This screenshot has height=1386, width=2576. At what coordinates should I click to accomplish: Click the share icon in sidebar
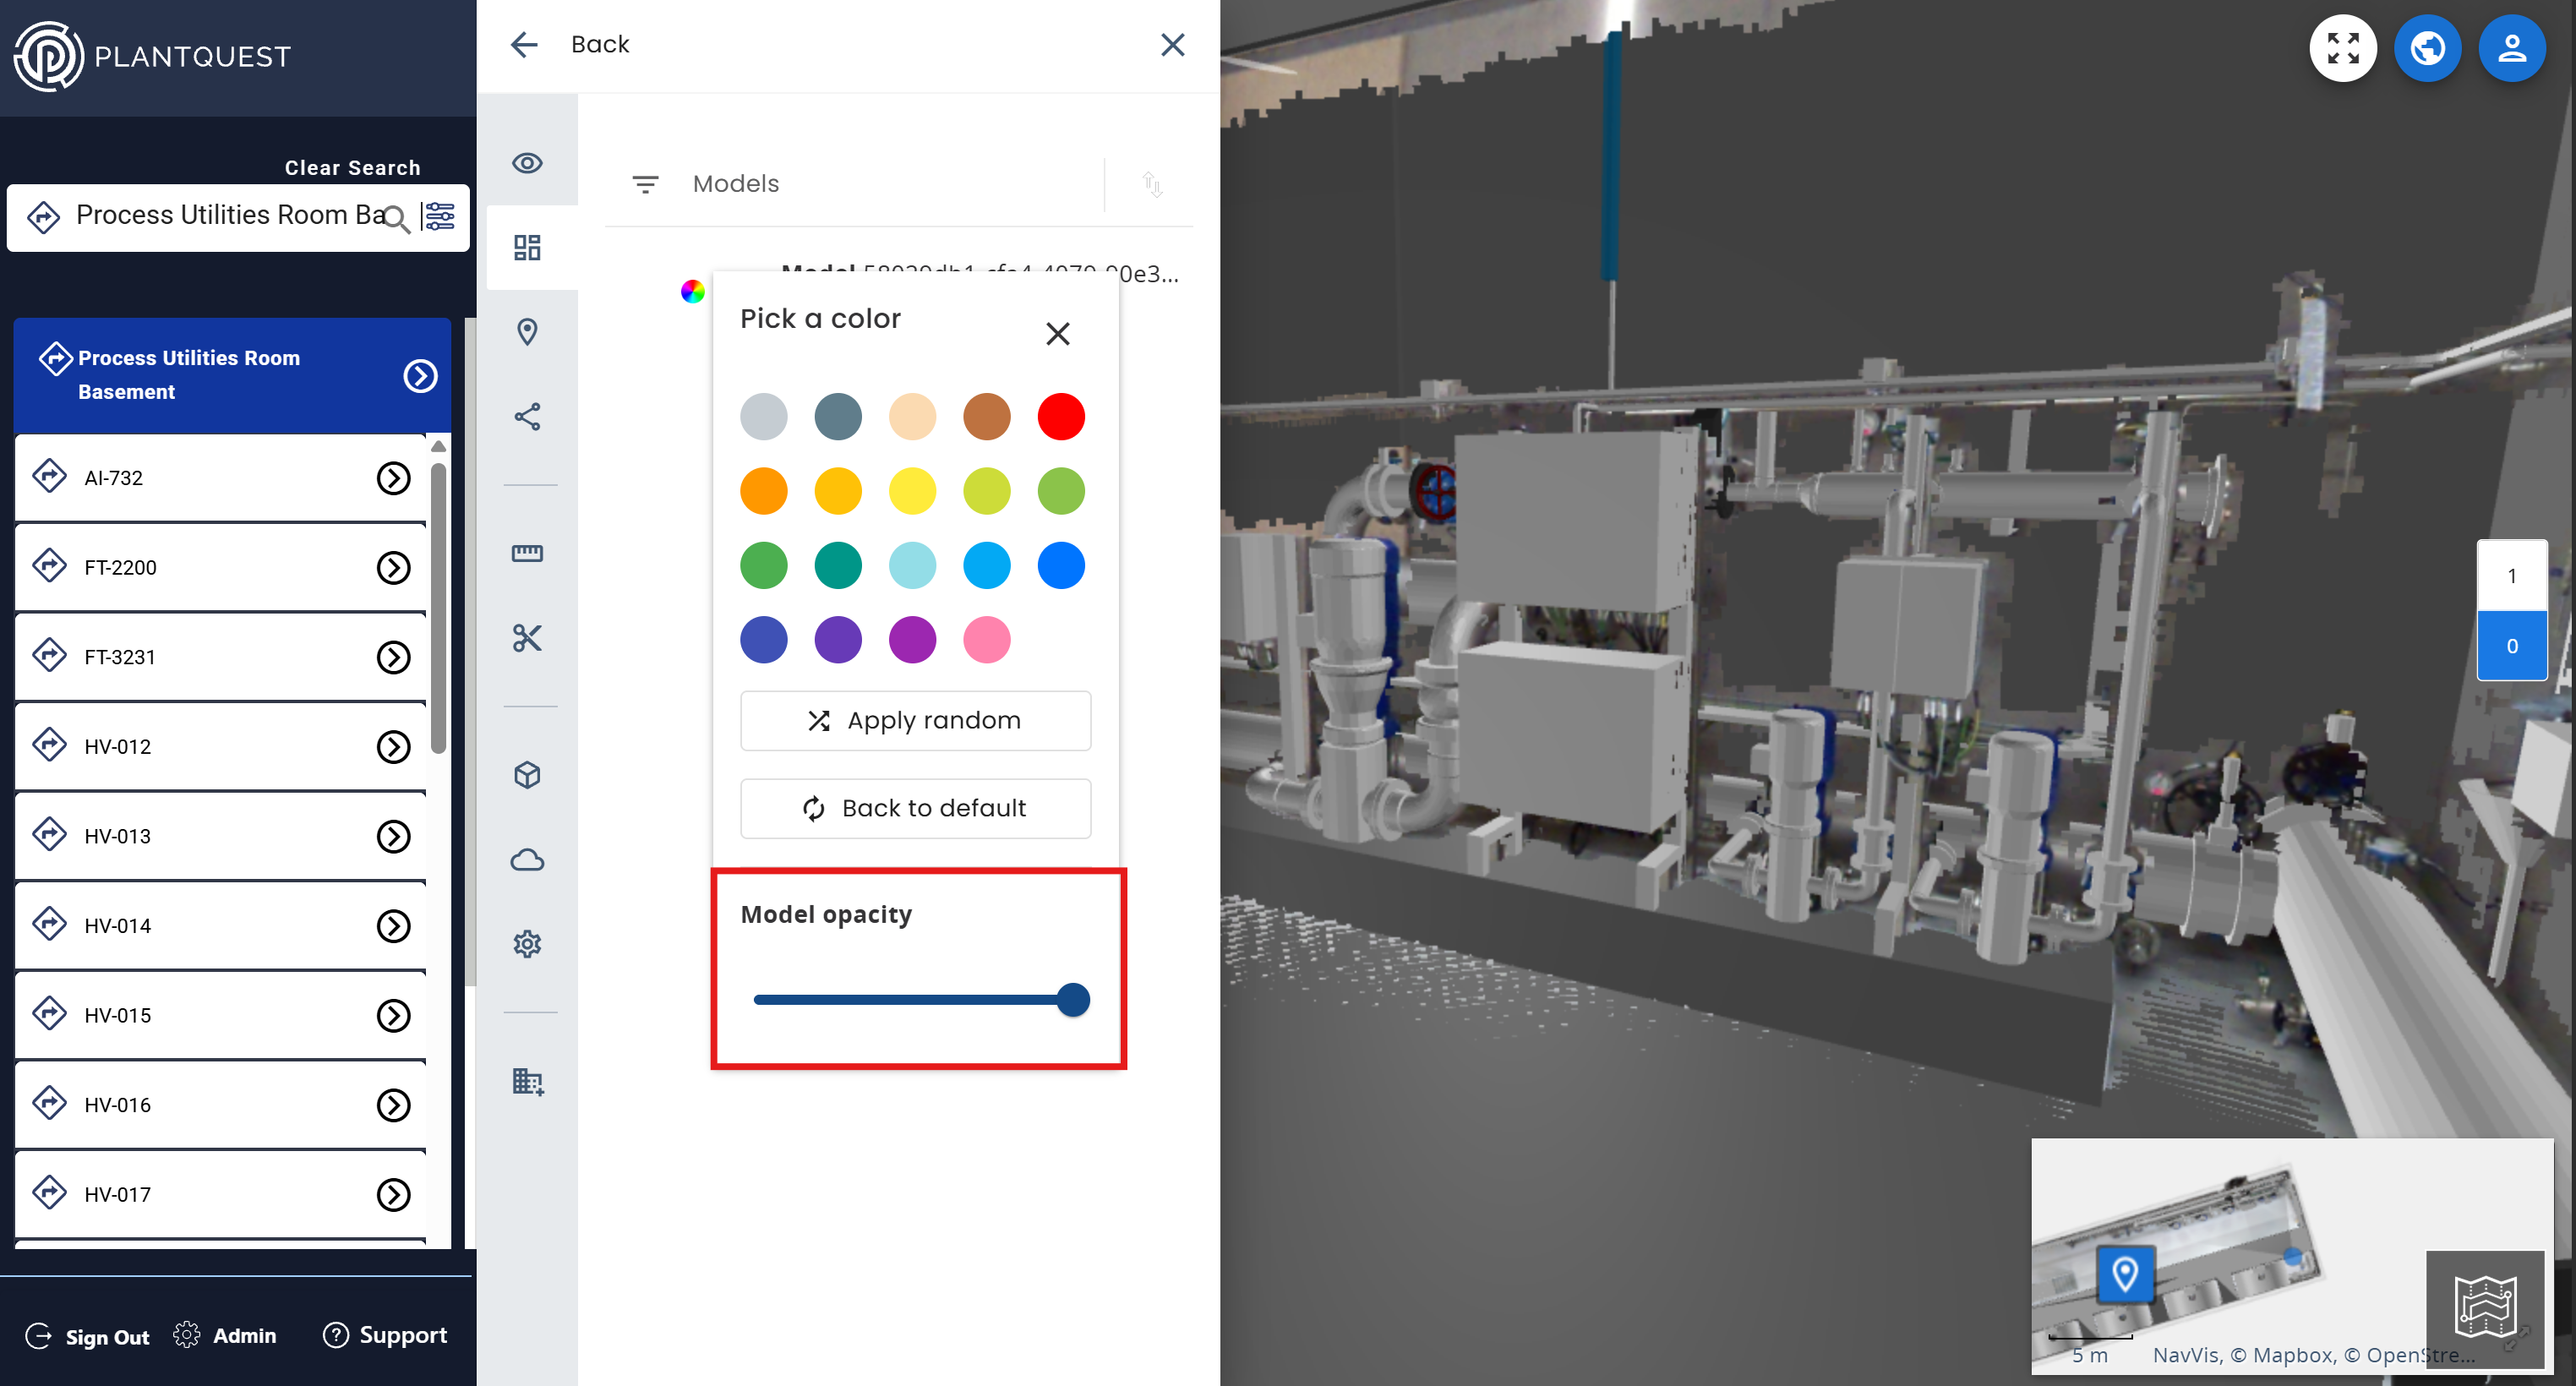pos(527,417)
